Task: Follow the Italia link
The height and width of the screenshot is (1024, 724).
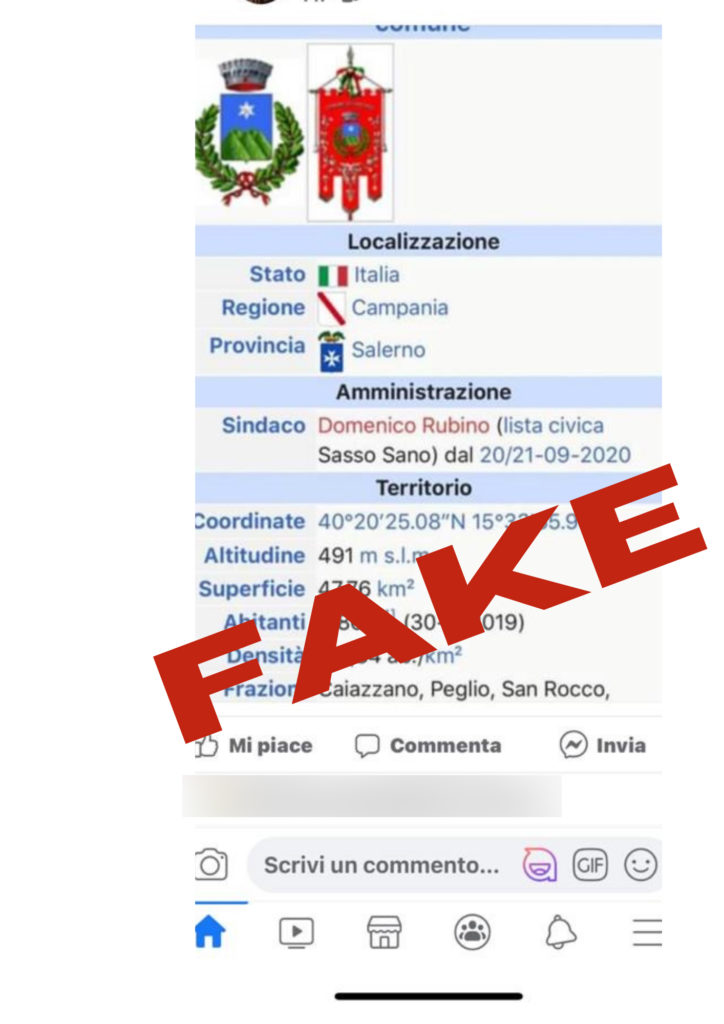Action: point(377,274)
